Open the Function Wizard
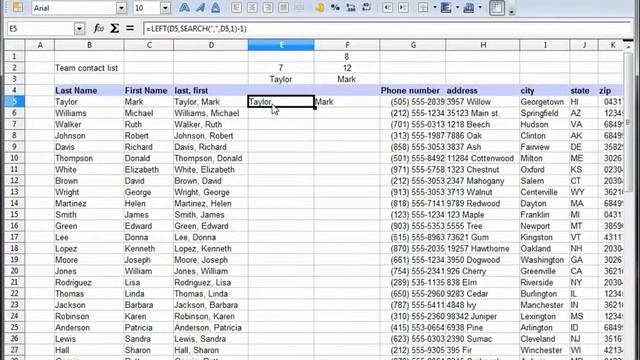The image size is (640, 360). pos(98,29)
